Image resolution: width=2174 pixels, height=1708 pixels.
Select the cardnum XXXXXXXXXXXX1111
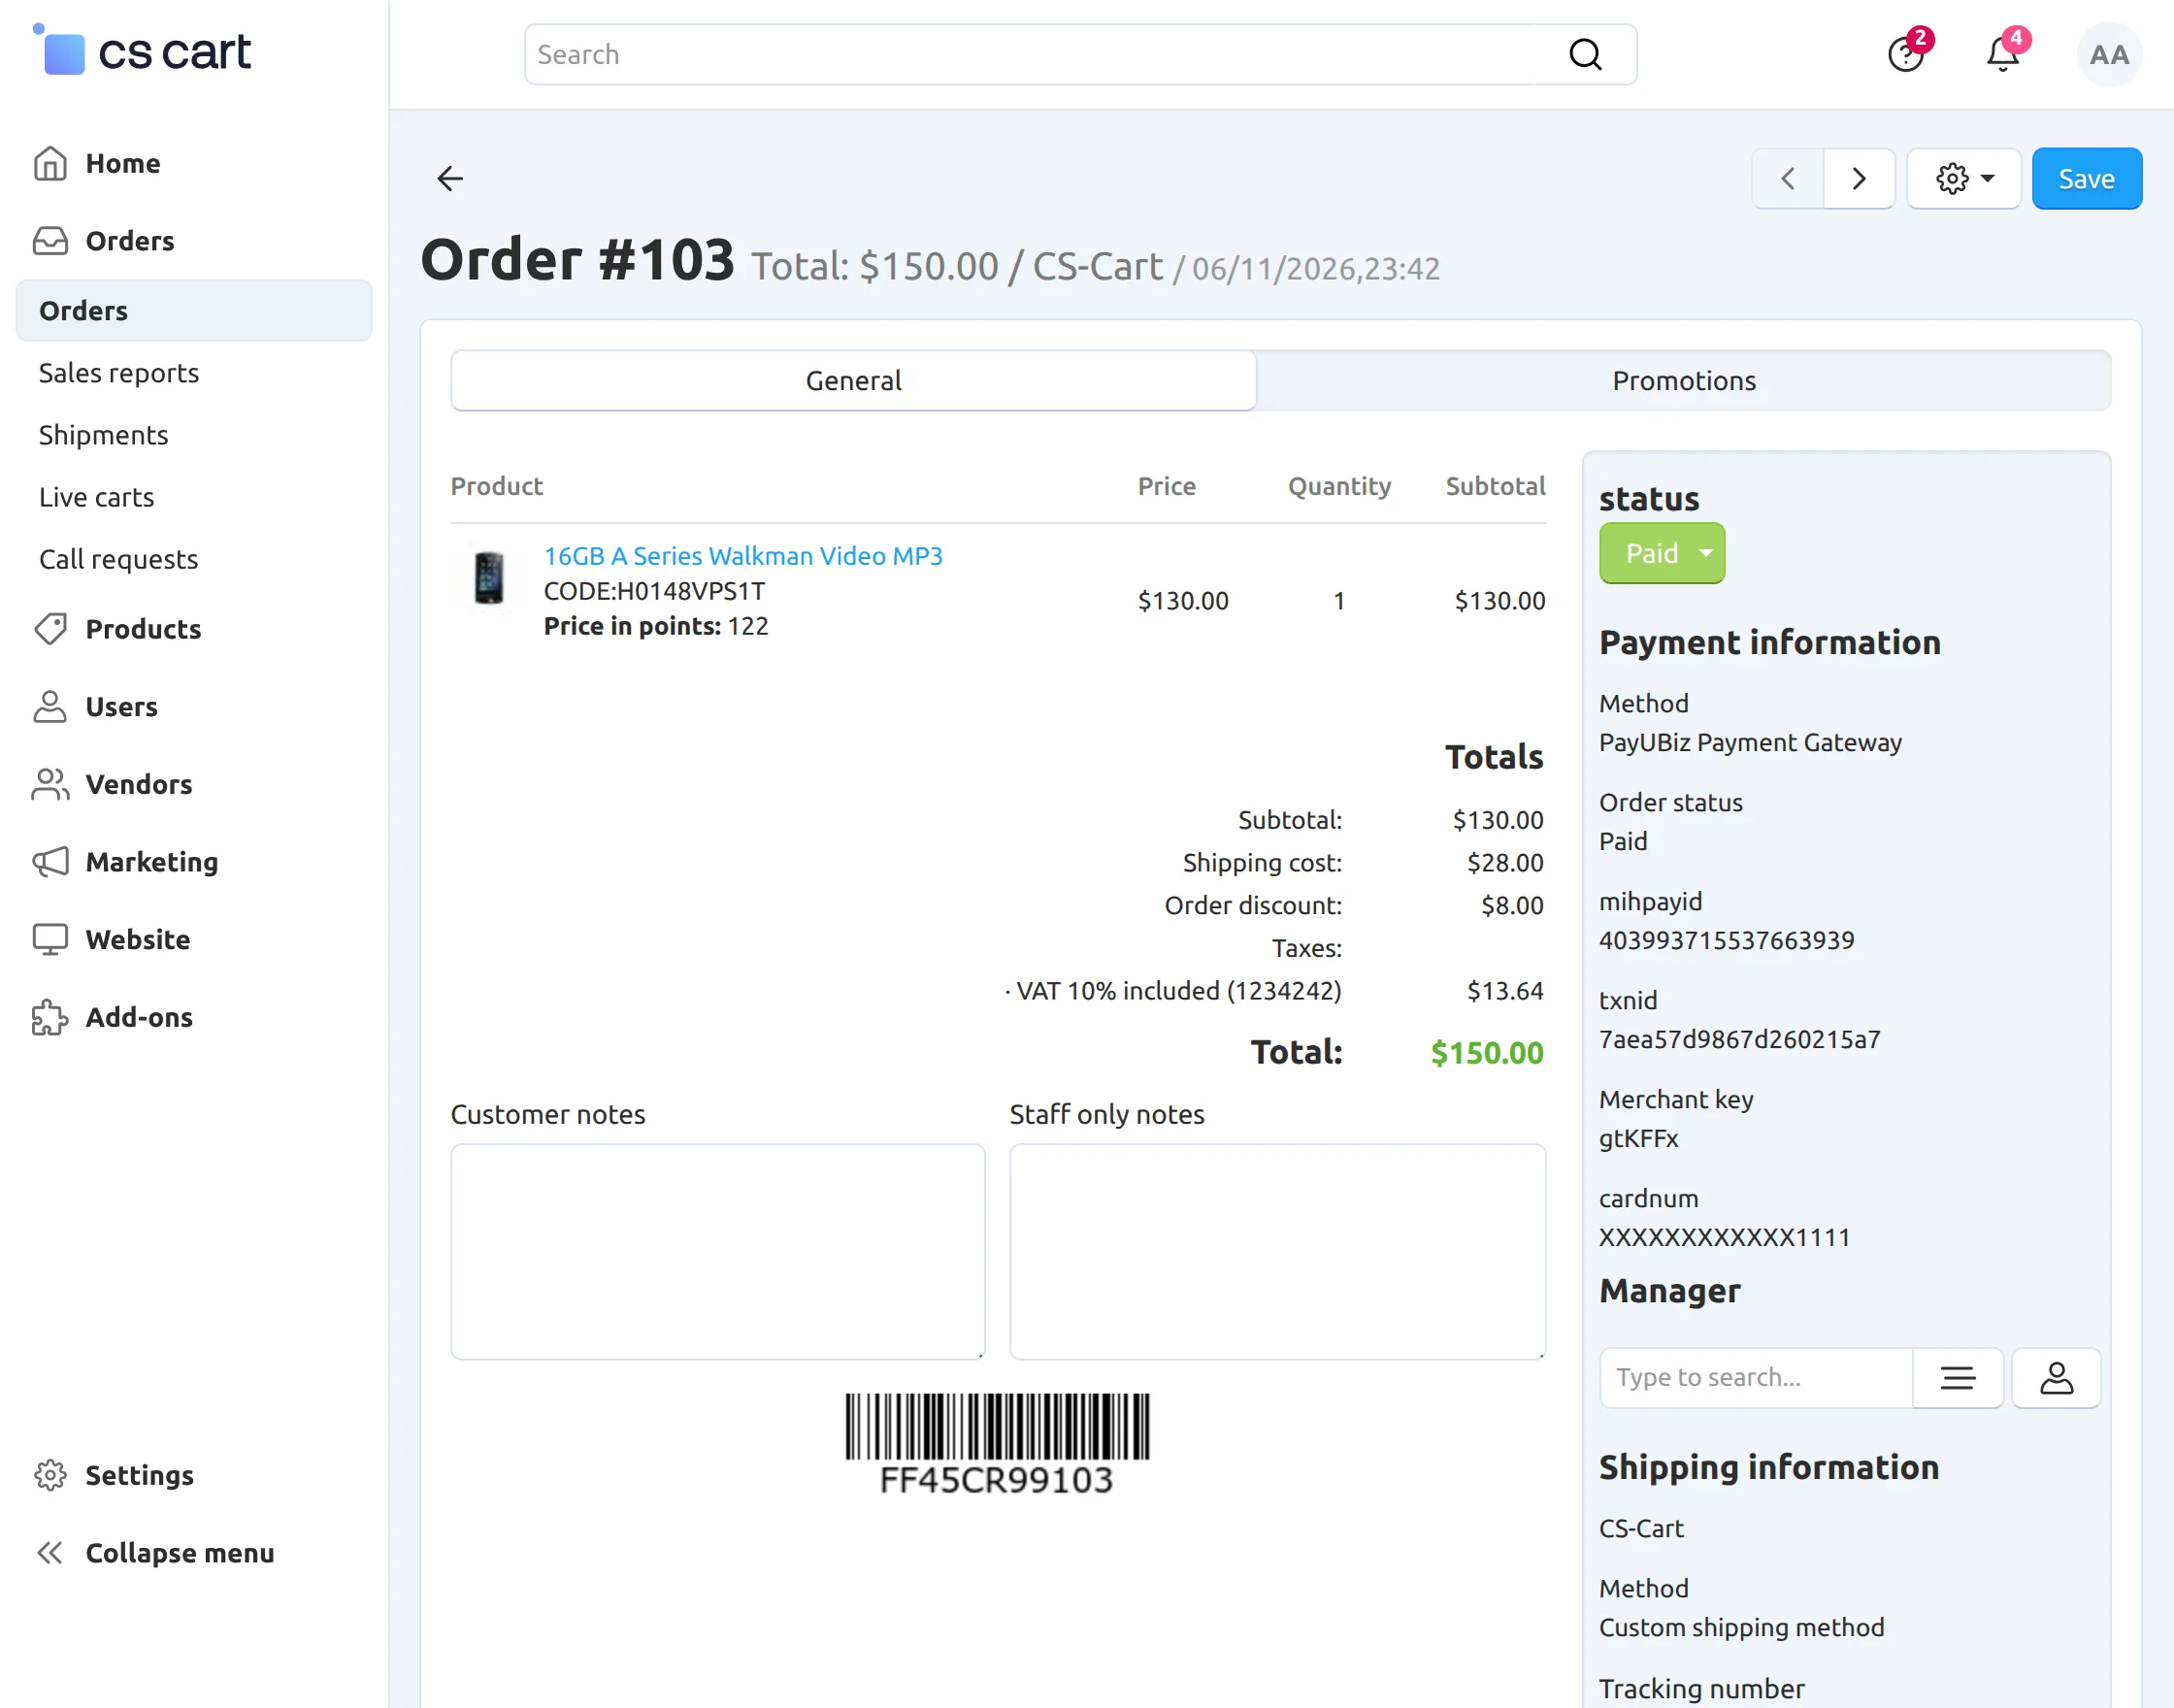(x=1724, y=1237)
